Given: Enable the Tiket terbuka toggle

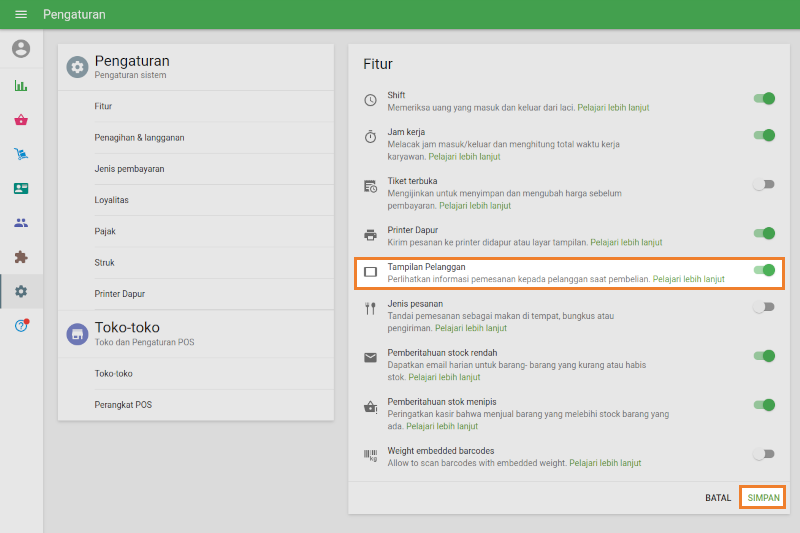Looking at the screenshot, I should (x=764, y=185).
